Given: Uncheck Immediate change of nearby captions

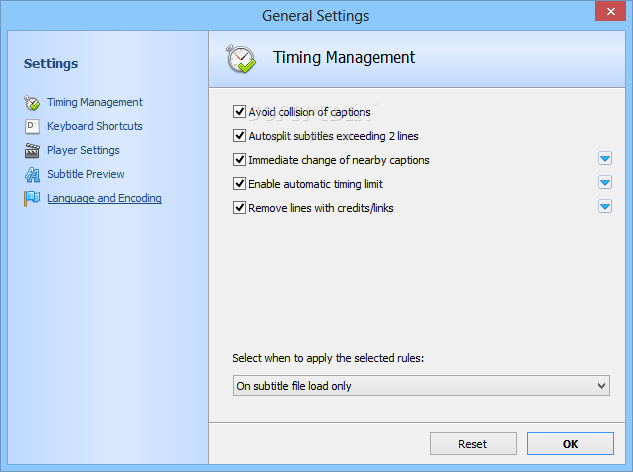Looking at the screenshot, I should 239,159.
